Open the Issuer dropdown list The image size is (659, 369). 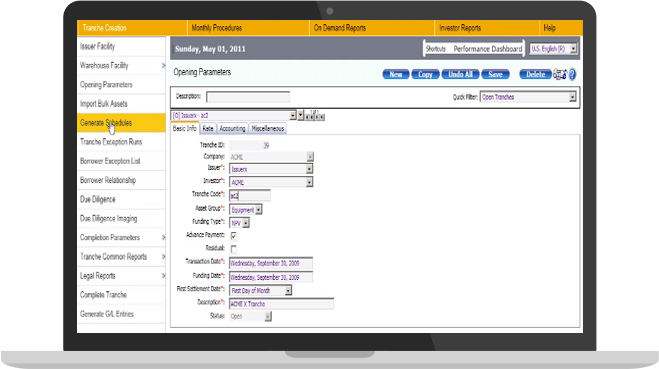271,169
